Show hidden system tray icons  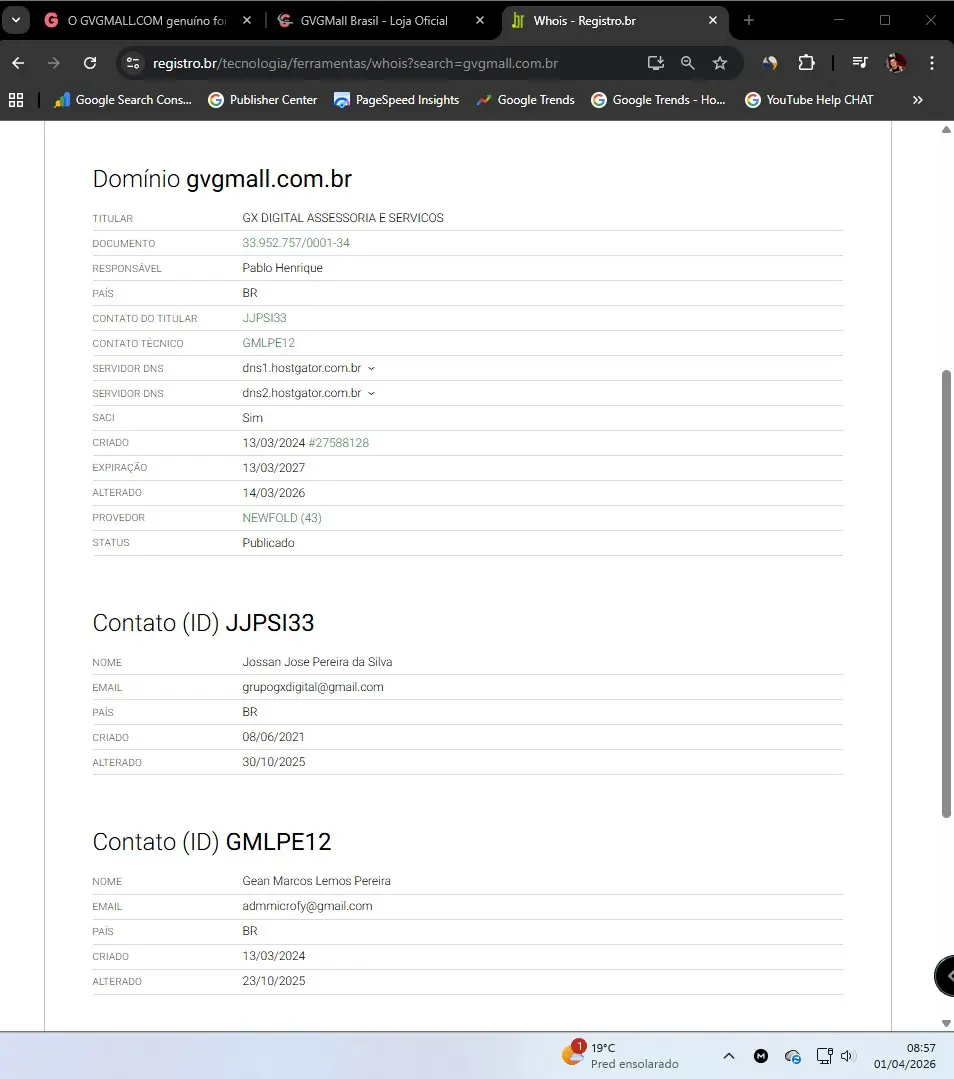coord(729,1056)
